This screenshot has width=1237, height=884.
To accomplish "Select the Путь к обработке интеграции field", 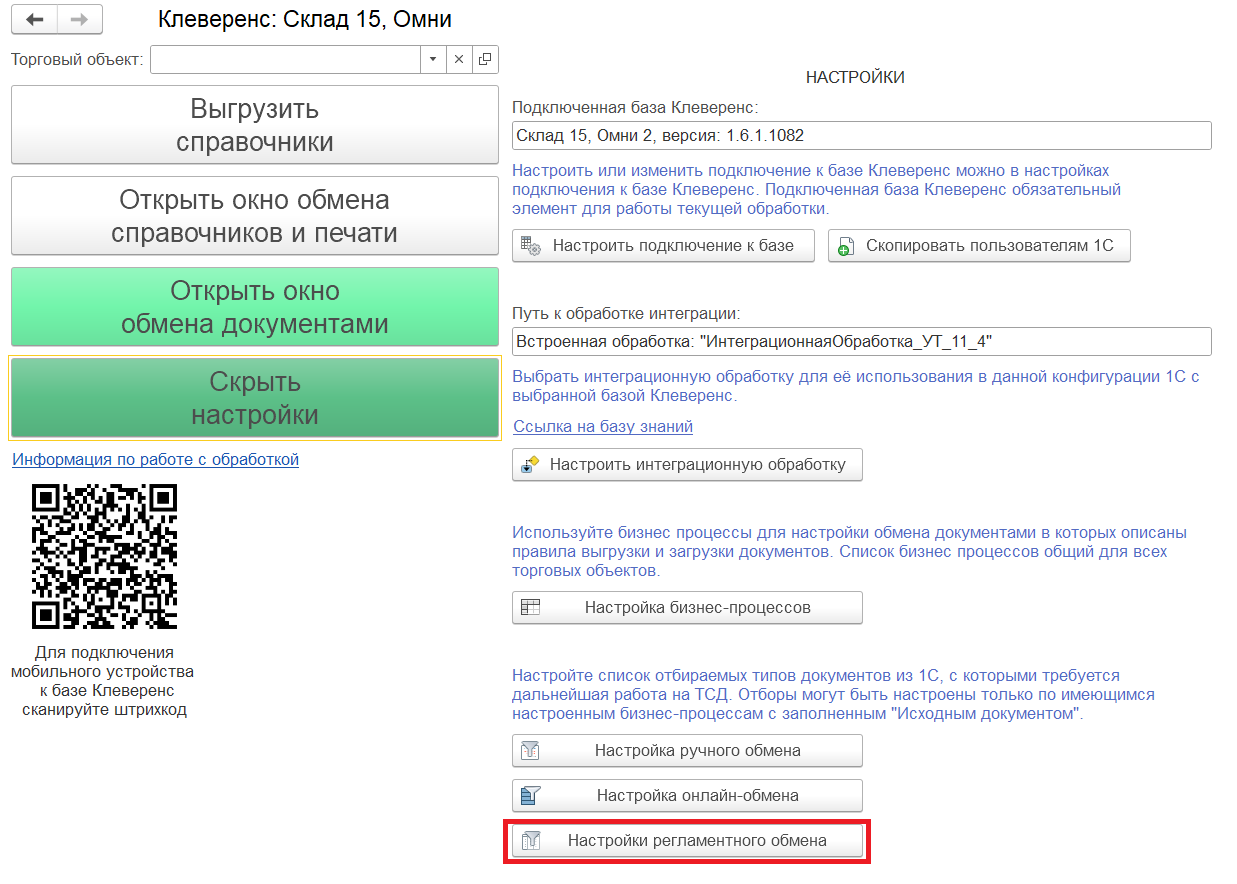I will 861,341.
